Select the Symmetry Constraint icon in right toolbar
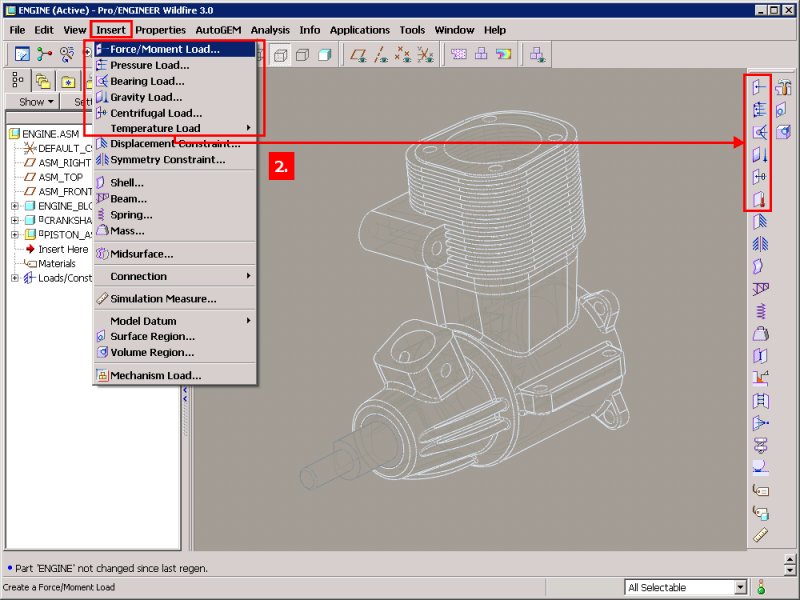 [x=760, y=244]
